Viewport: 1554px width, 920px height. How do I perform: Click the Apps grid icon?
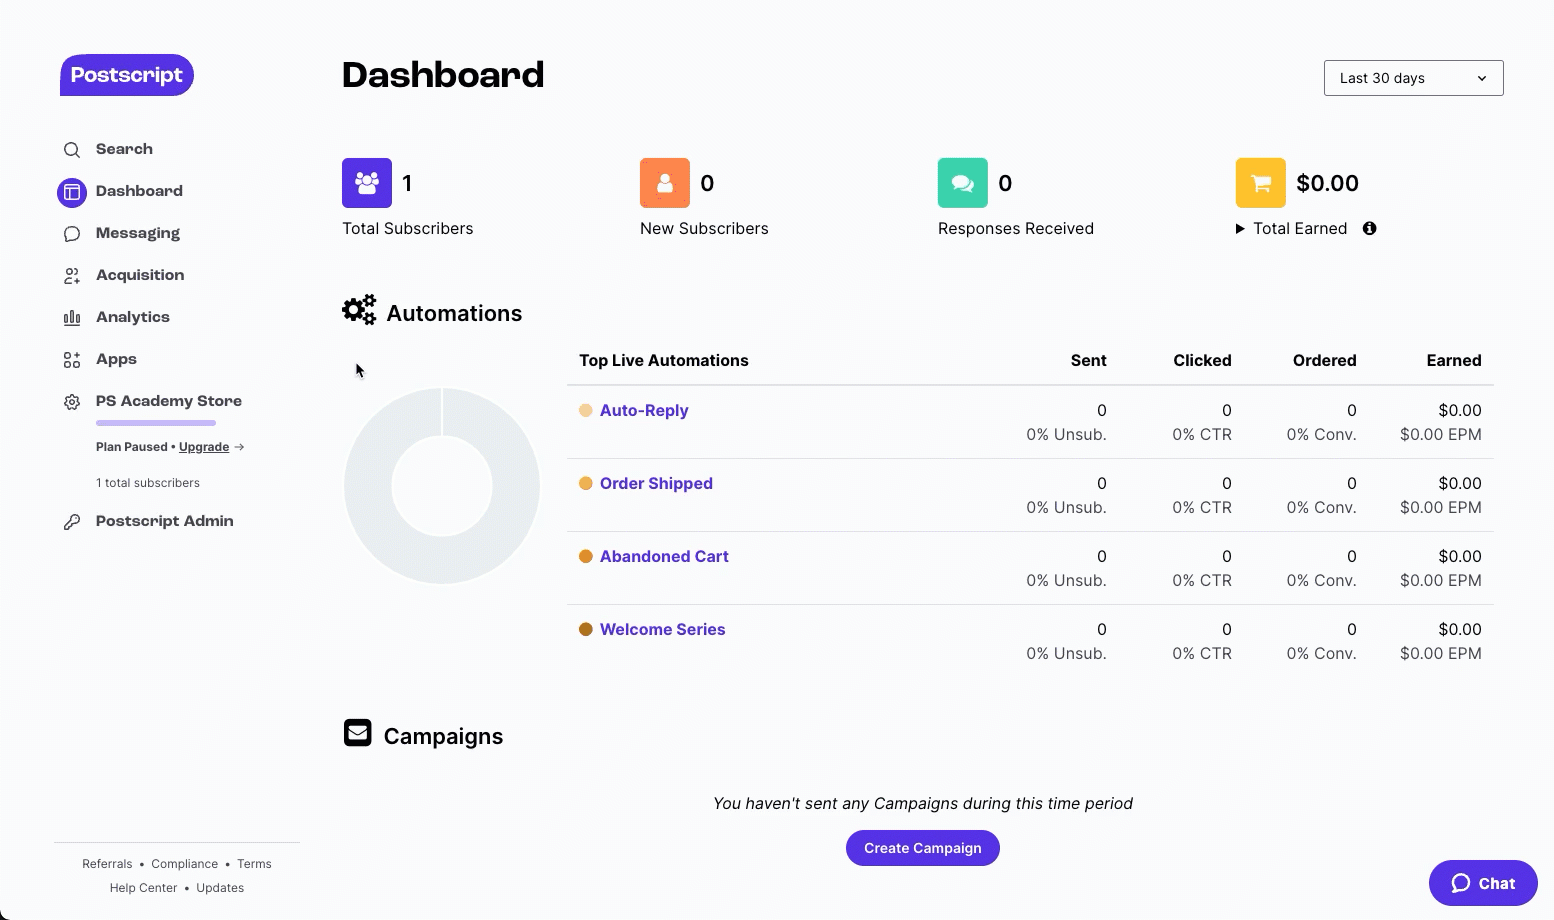pyautogui.click(x=72, y=360)
